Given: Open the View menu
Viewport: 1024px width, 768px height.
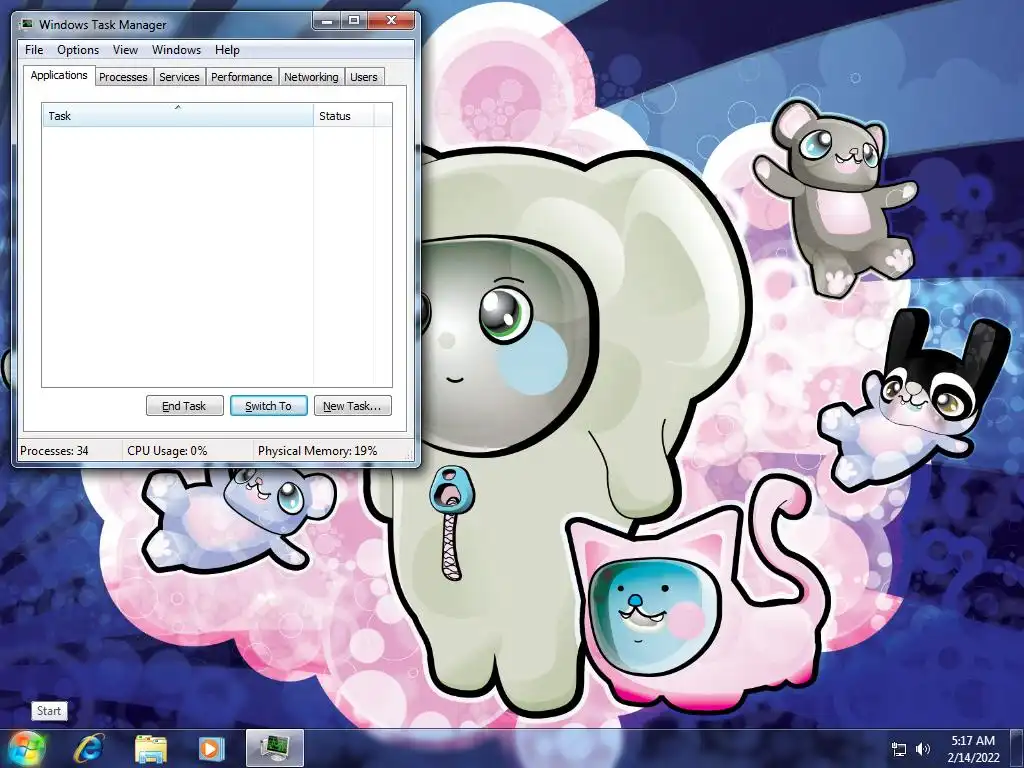Looking at the screenshot, I should [x=125, y=50].
